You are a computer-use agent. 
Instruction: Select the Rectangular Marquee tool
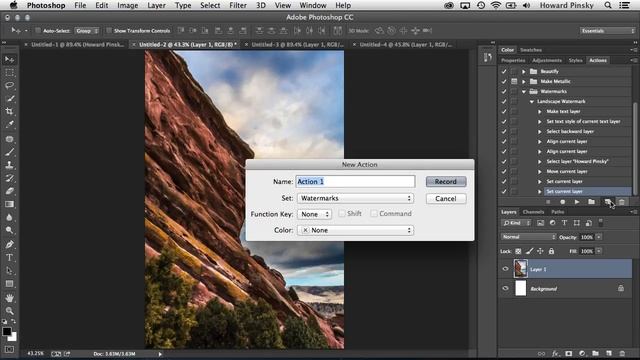coord(9,73)
